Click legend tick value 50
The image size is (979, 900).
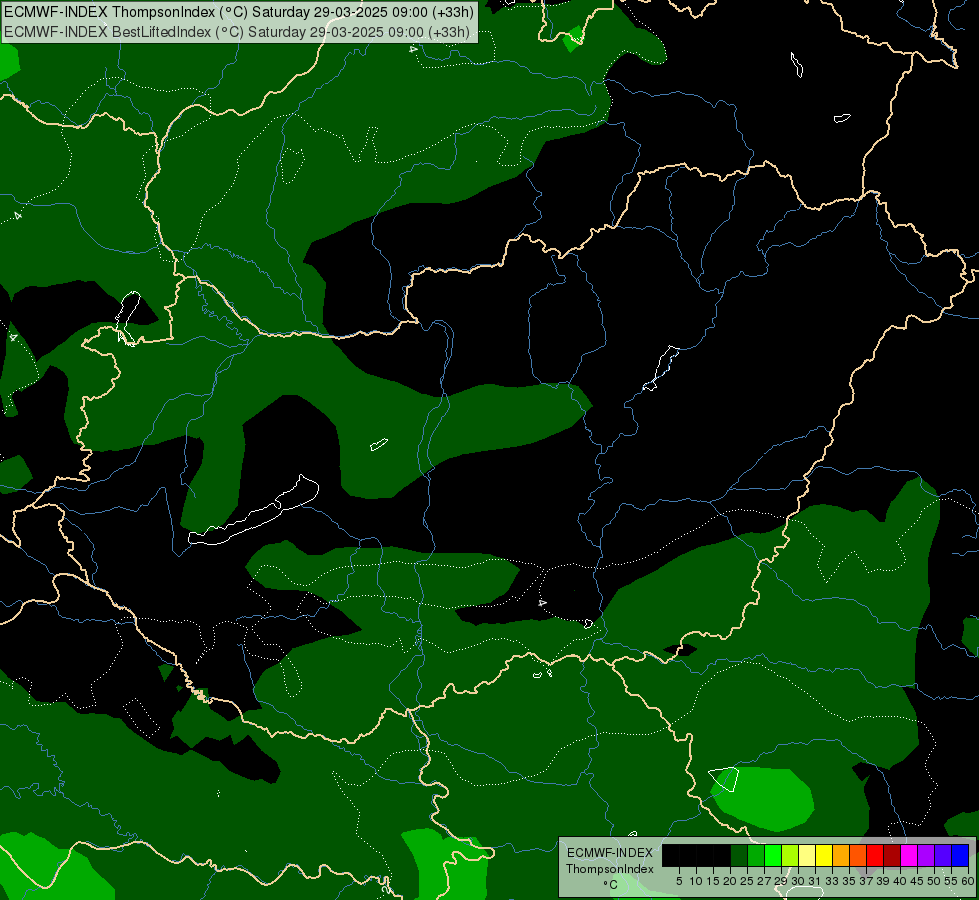[x=933, y=881]
